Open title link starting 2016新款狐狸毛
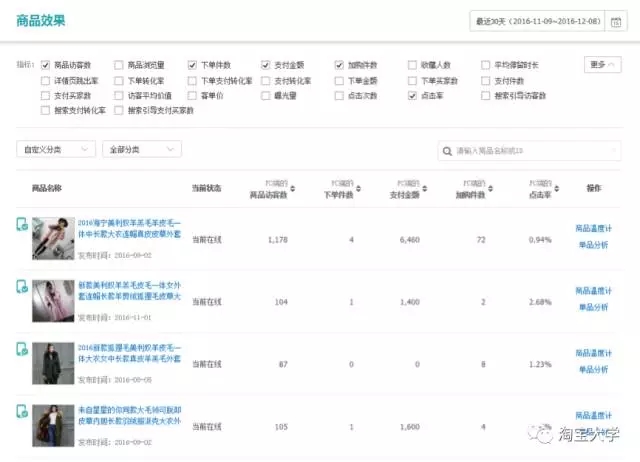 pos(129,353)
